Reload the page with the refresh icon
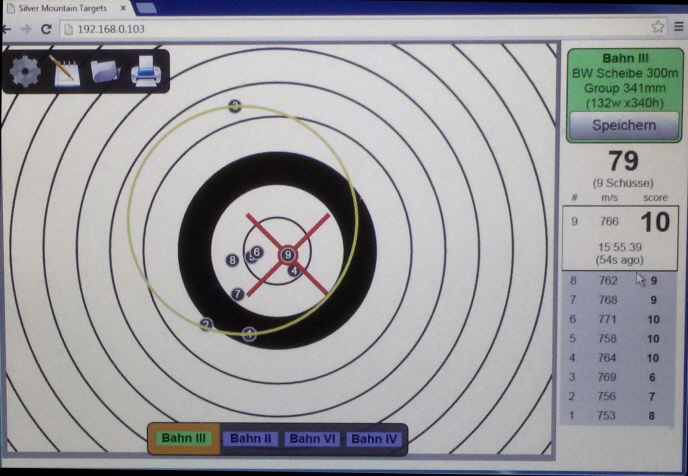The width and height of the screenshot is (688, 476). click(x=46, y=29)
